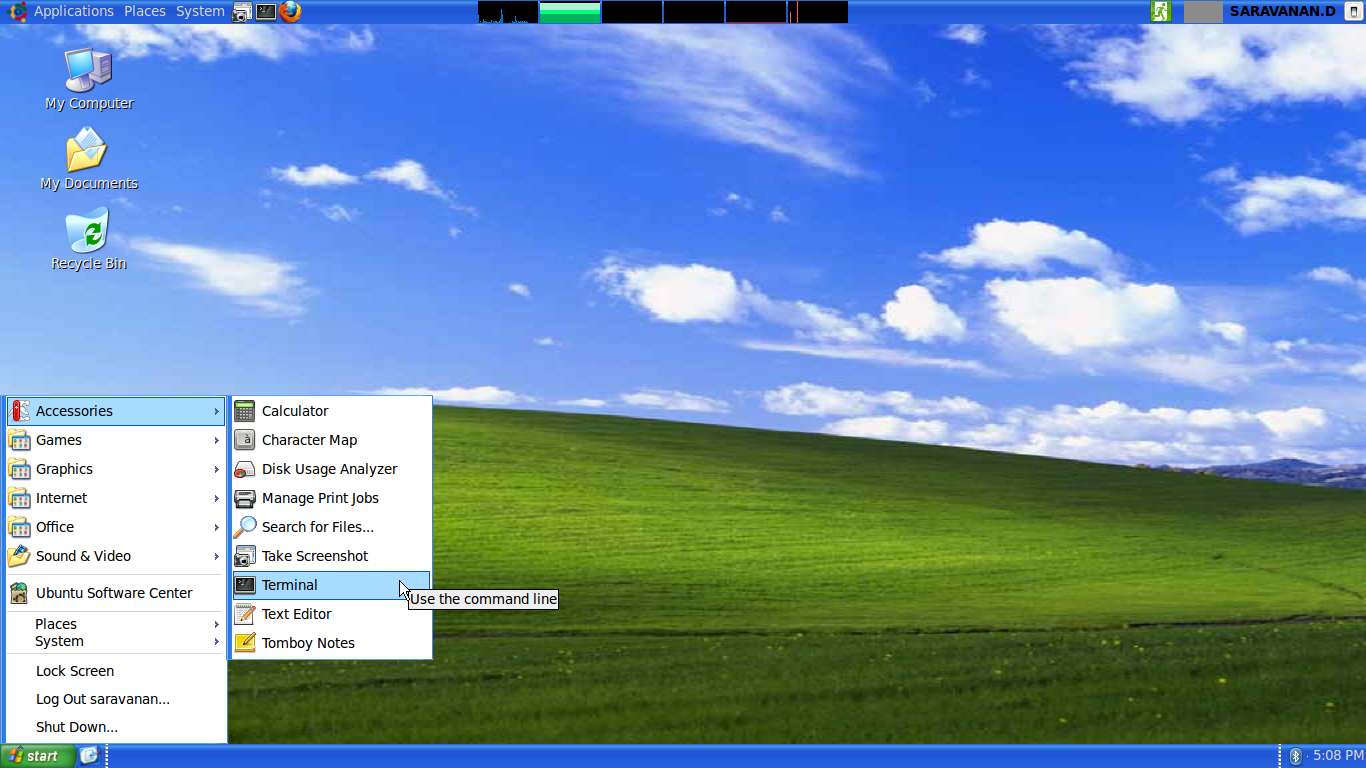The height and width of the screenshot is (768, 1366).
Task: Expand the Accessories submenu arrow
Action: click(x=216, y=411)
